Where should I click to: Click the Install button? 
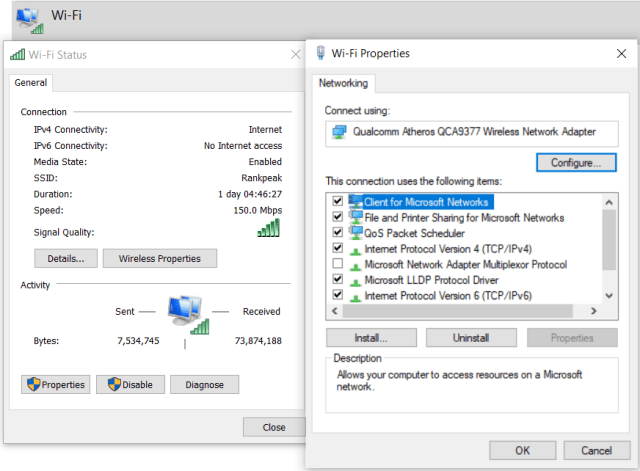pos(371,338)
